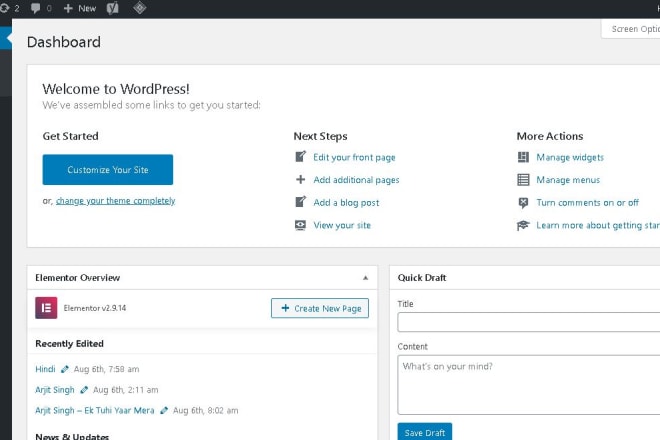
Task: Open Arjit Singh – Ek Tuhi Yaar Mera
Action: tap(95, 411)
